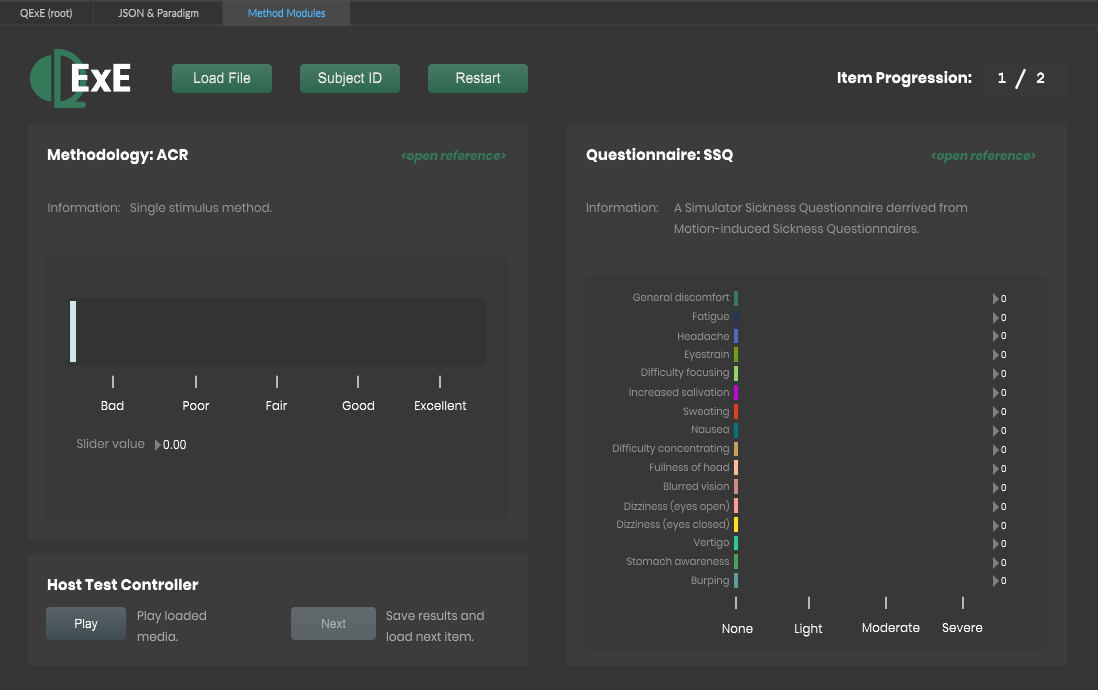Click the Slider value 0.00 number box
This screenshot has width=1098, height=690.
[171, 445]
